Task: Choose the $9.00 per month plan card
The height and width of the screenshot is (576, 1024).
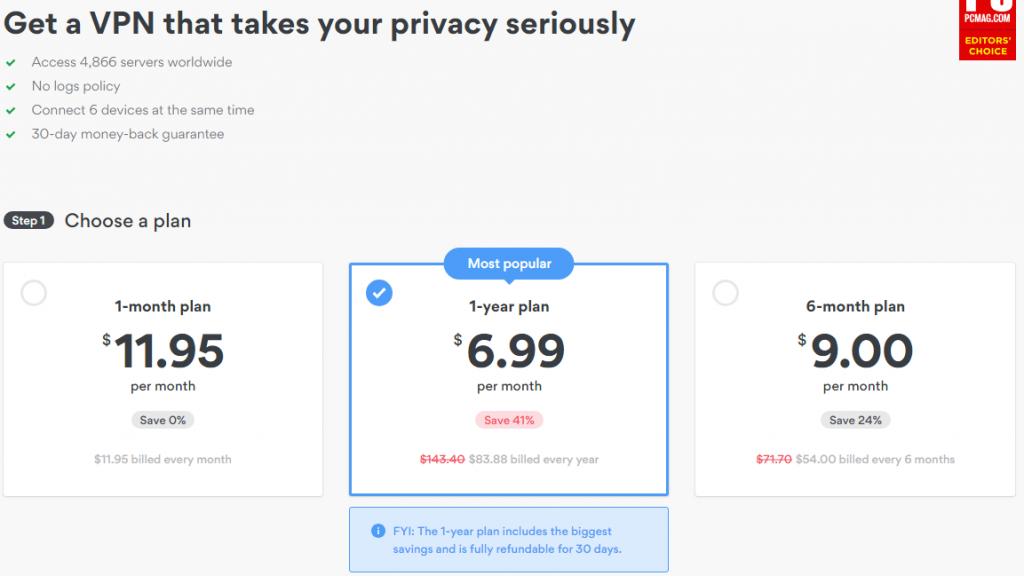Action: pyautogui.click(x=855, y=379)
